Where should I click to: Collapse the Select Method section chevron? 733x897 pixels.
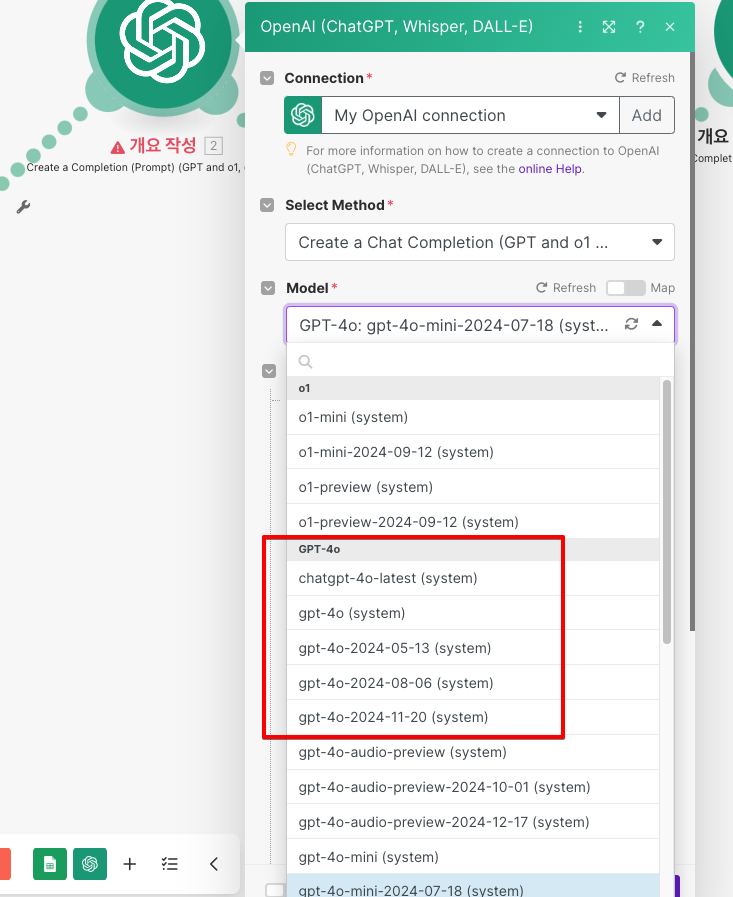click(267, 205)
